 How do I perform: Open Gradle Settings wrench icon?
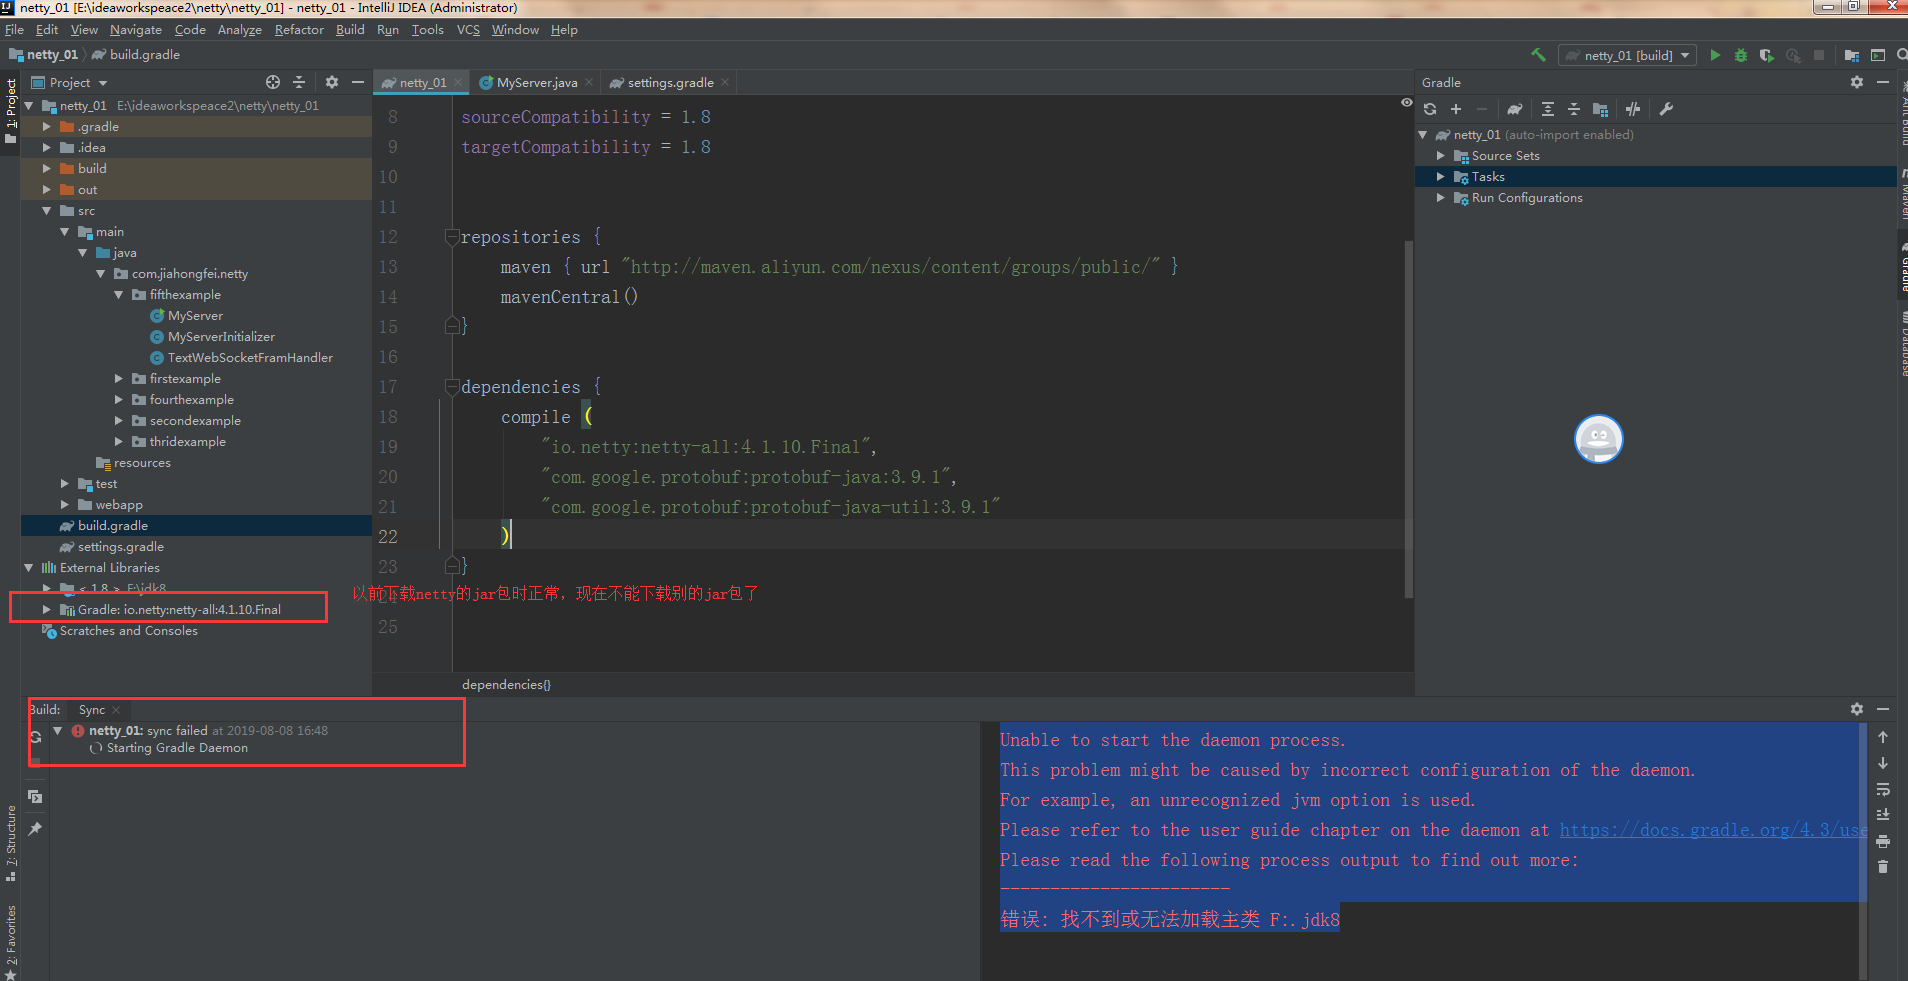(1666, 109)
